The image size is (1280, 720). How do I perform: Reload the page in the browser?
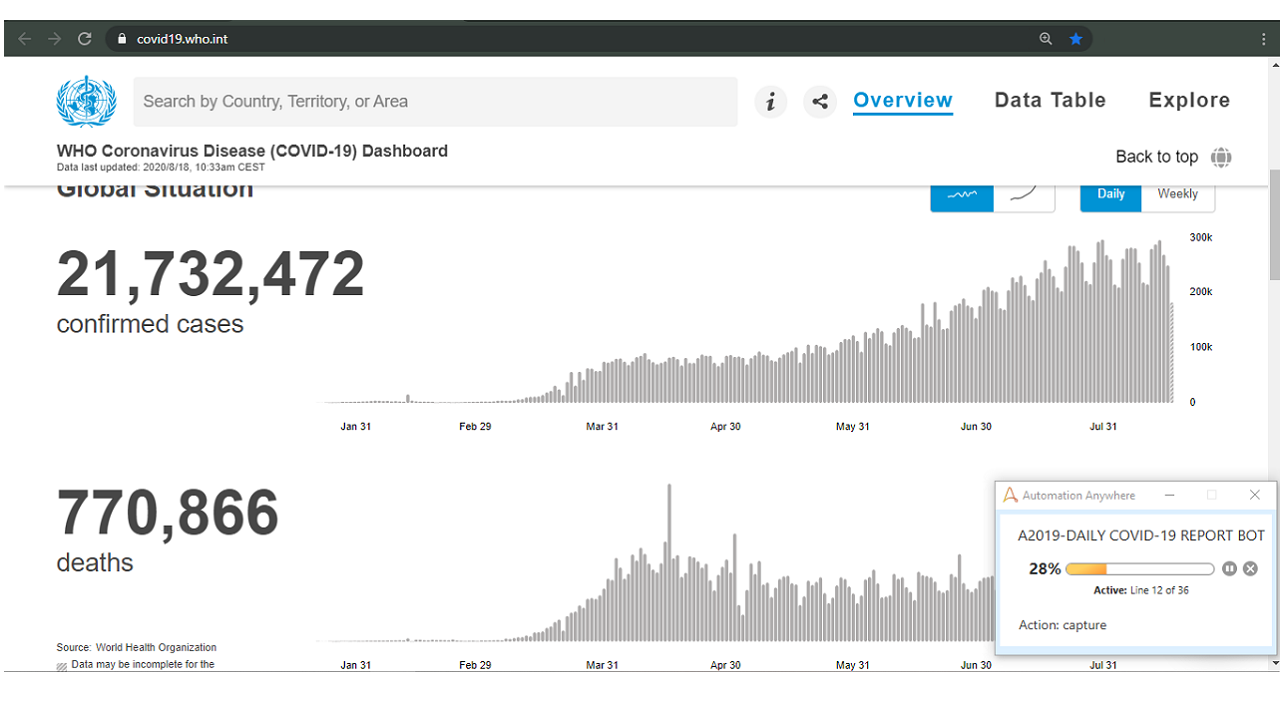coord(85,39)
